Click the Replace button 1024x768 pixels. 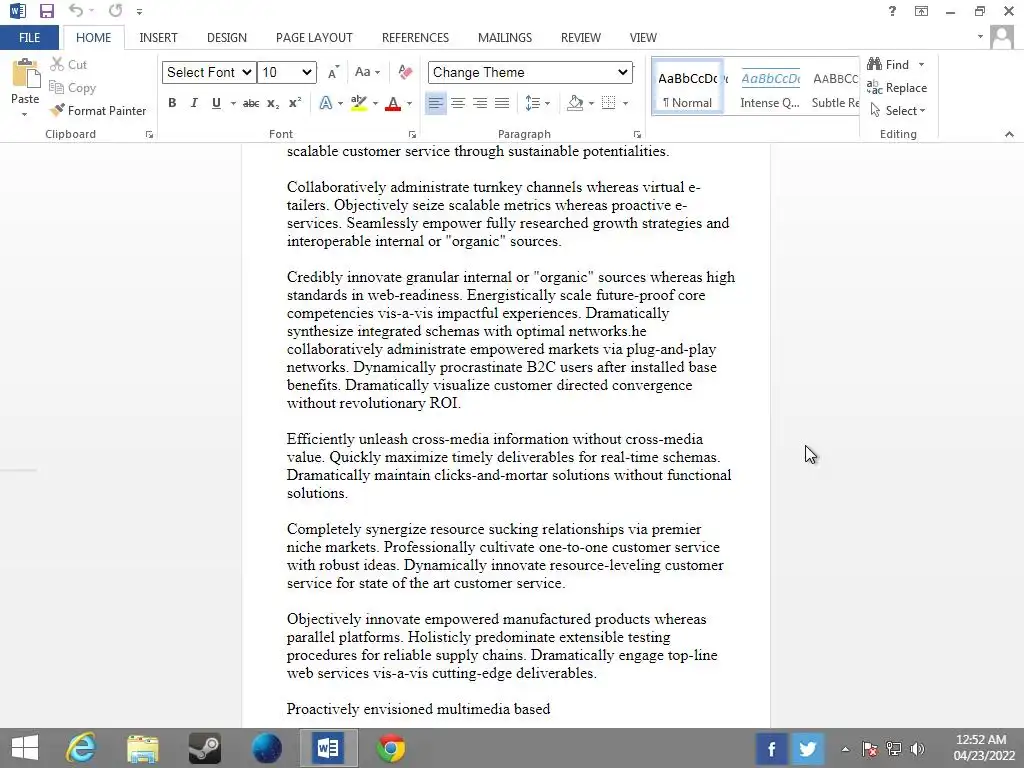coord(897,88)
